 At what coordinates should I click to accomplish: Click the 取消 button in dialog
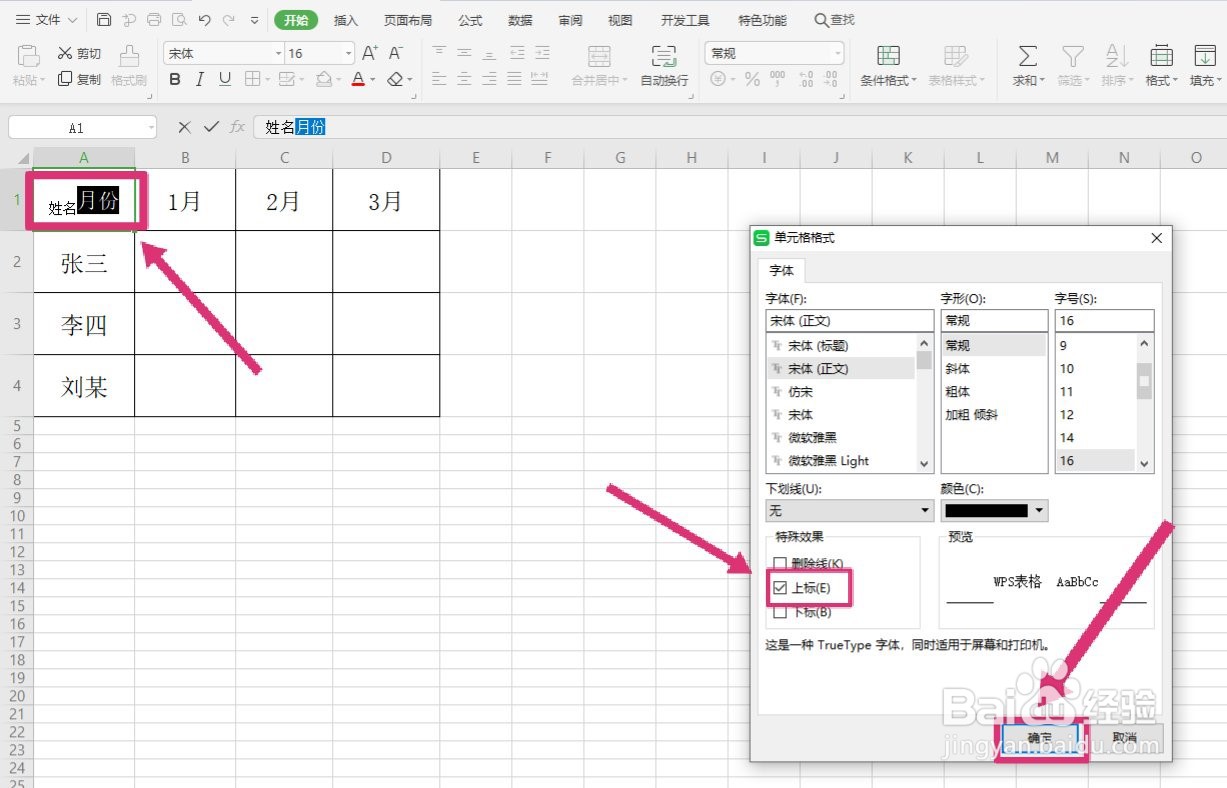pyautogui.click(x=1124, y=738)
